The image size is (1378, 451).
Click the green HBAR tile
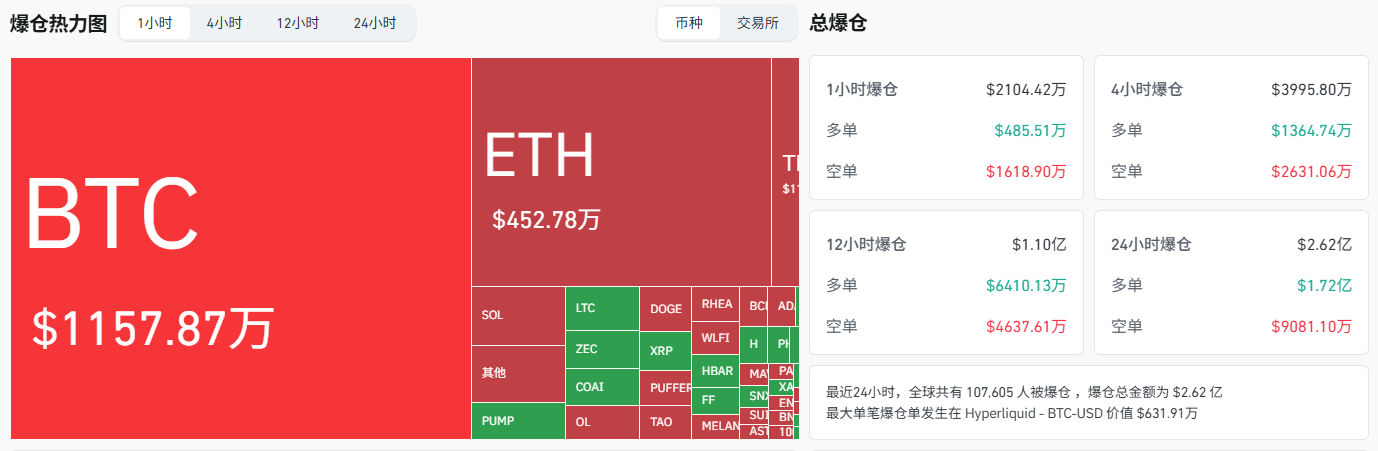(716, 371)
